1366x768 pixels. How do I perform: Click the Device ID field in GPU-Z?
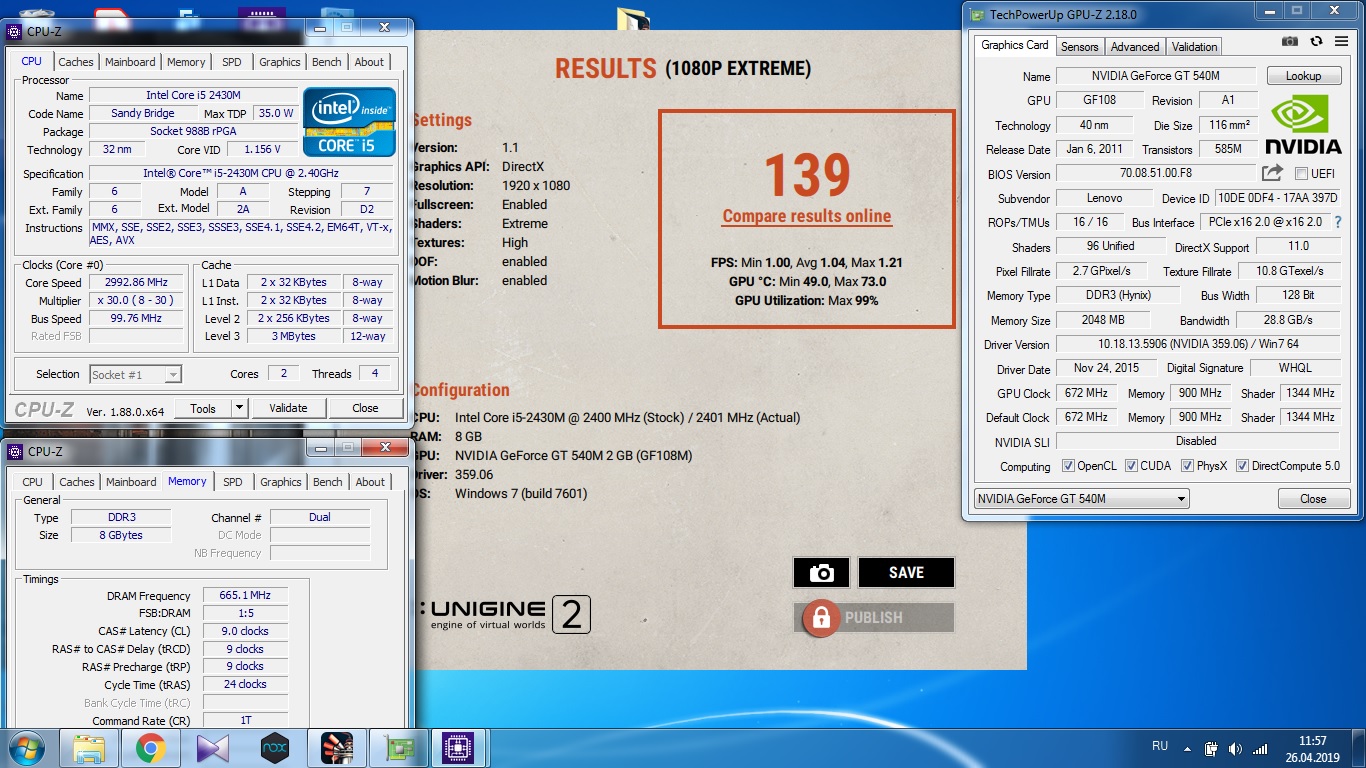pos(1277,198)
